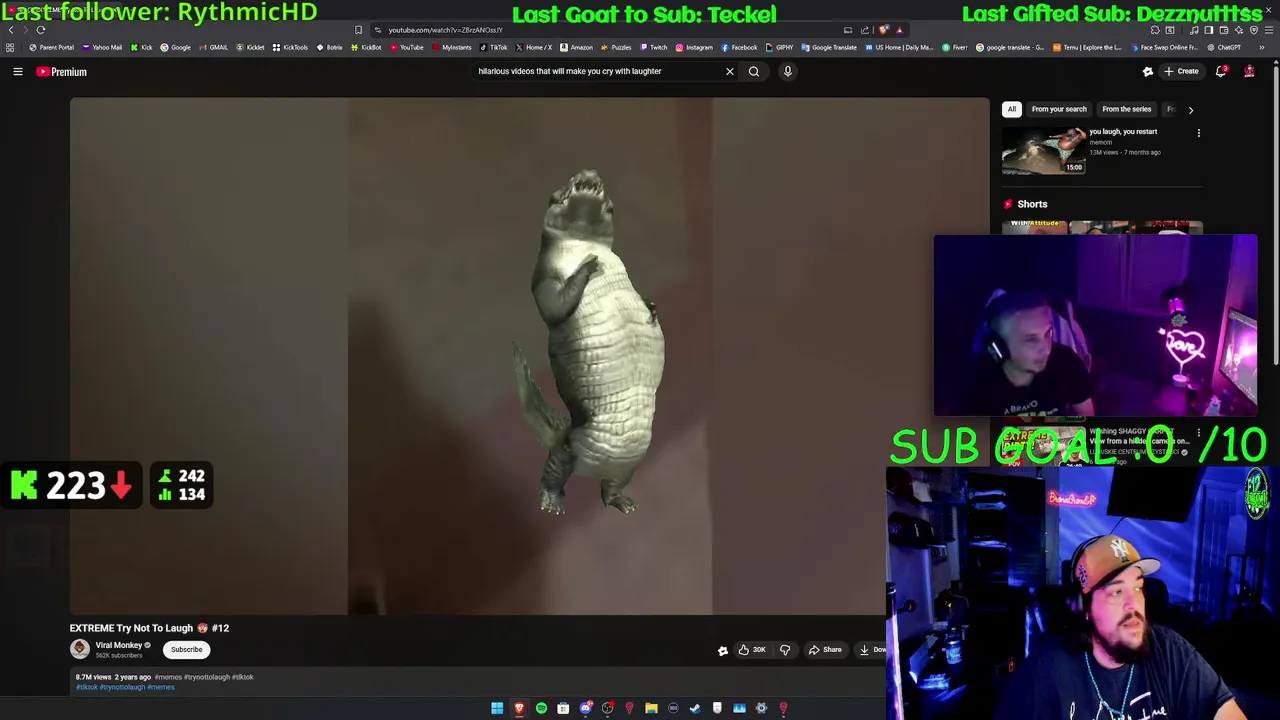This screenshot has width=1280, height=720.
Task: Click the page vertical scrollbar
Action: click(1275, 215)
